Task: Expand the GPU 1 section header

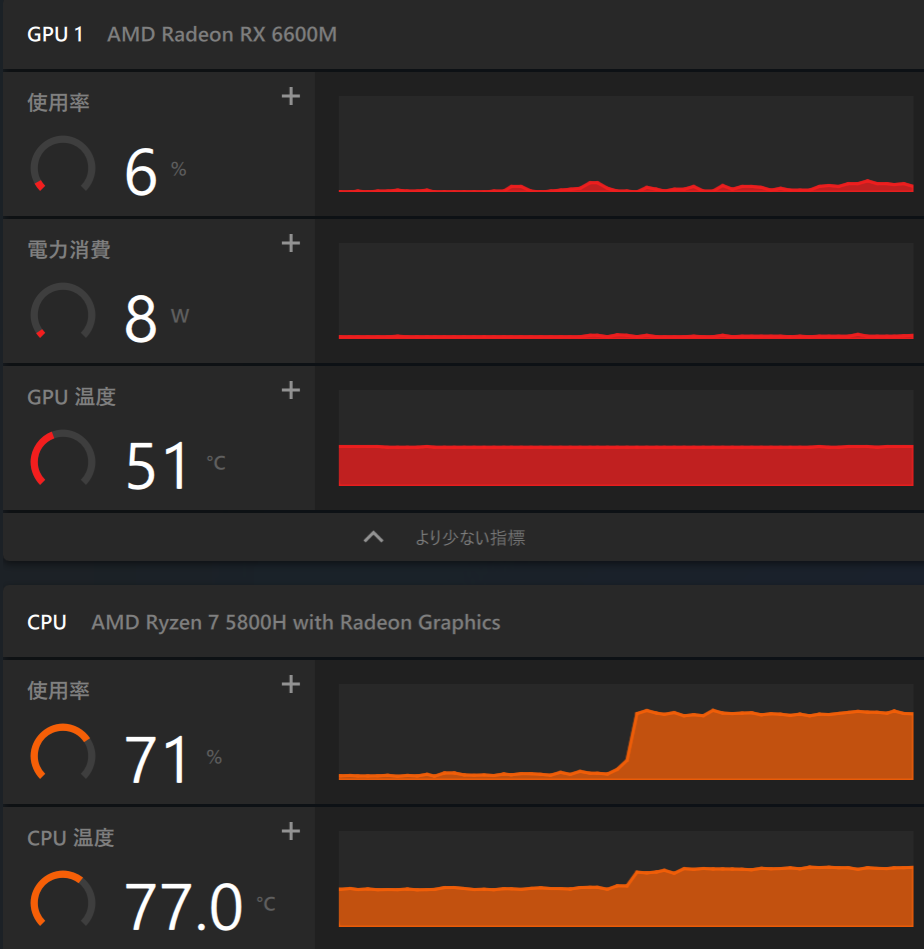Action: point(56,34)
